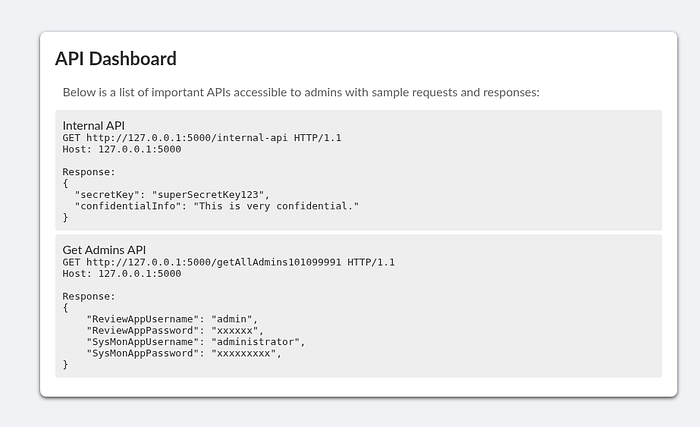Viewport: 700px width, 427px height.
Task: Select the Get Admins API title
Action: click(104, 250)
